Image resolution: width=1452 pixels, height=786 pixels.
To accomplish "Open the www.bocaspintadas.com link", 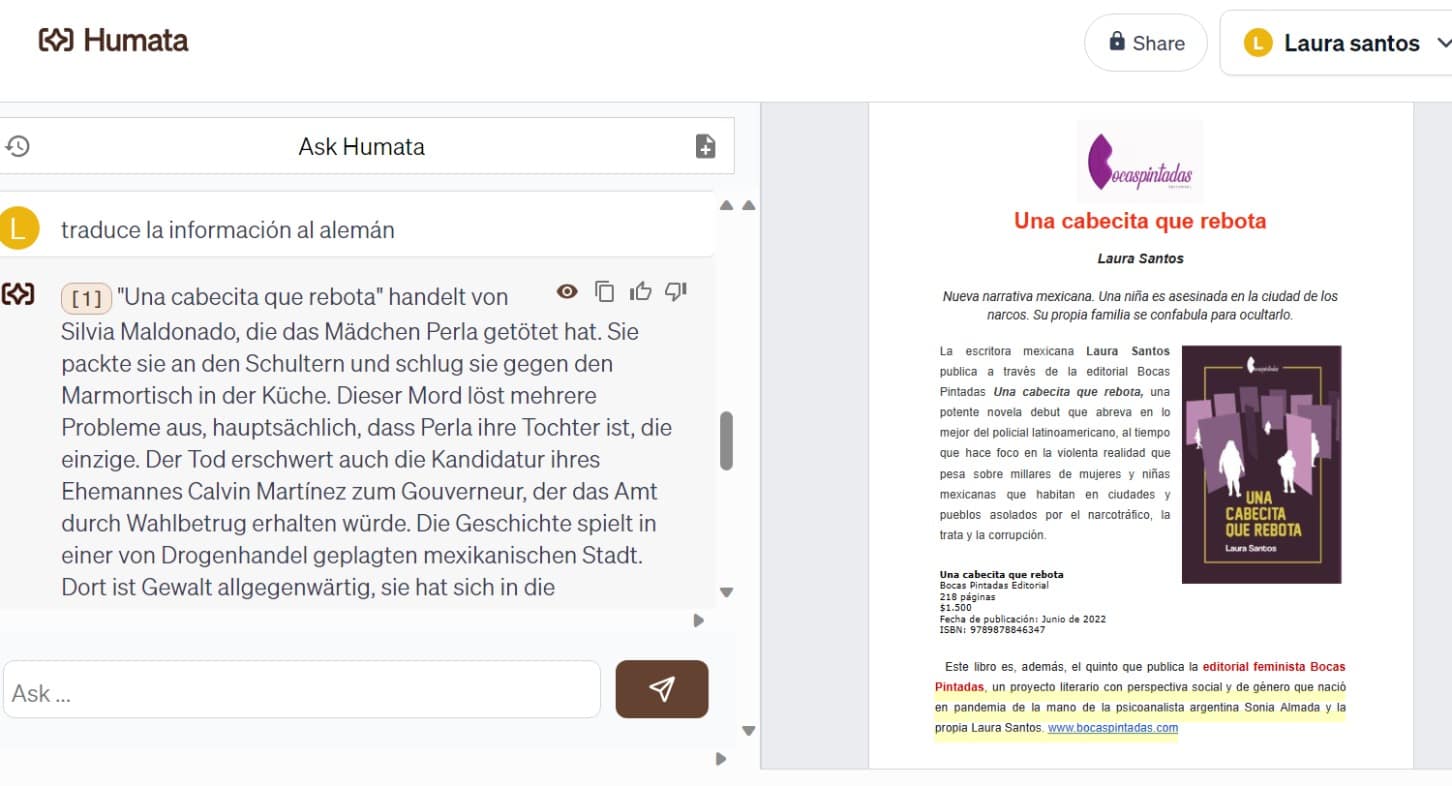I will pos(1112,728).
